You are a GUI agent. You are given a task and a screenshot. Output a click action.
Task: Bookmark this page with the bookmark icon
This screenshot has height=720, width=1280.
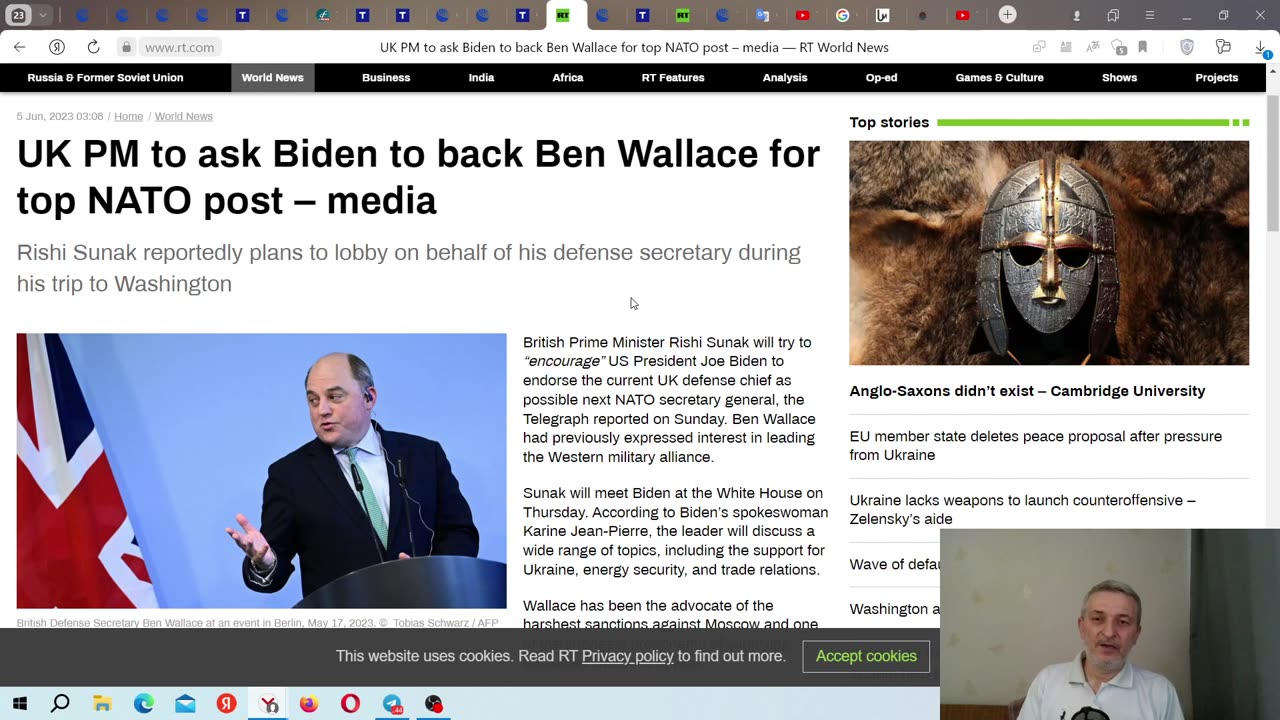(1143, 47)
